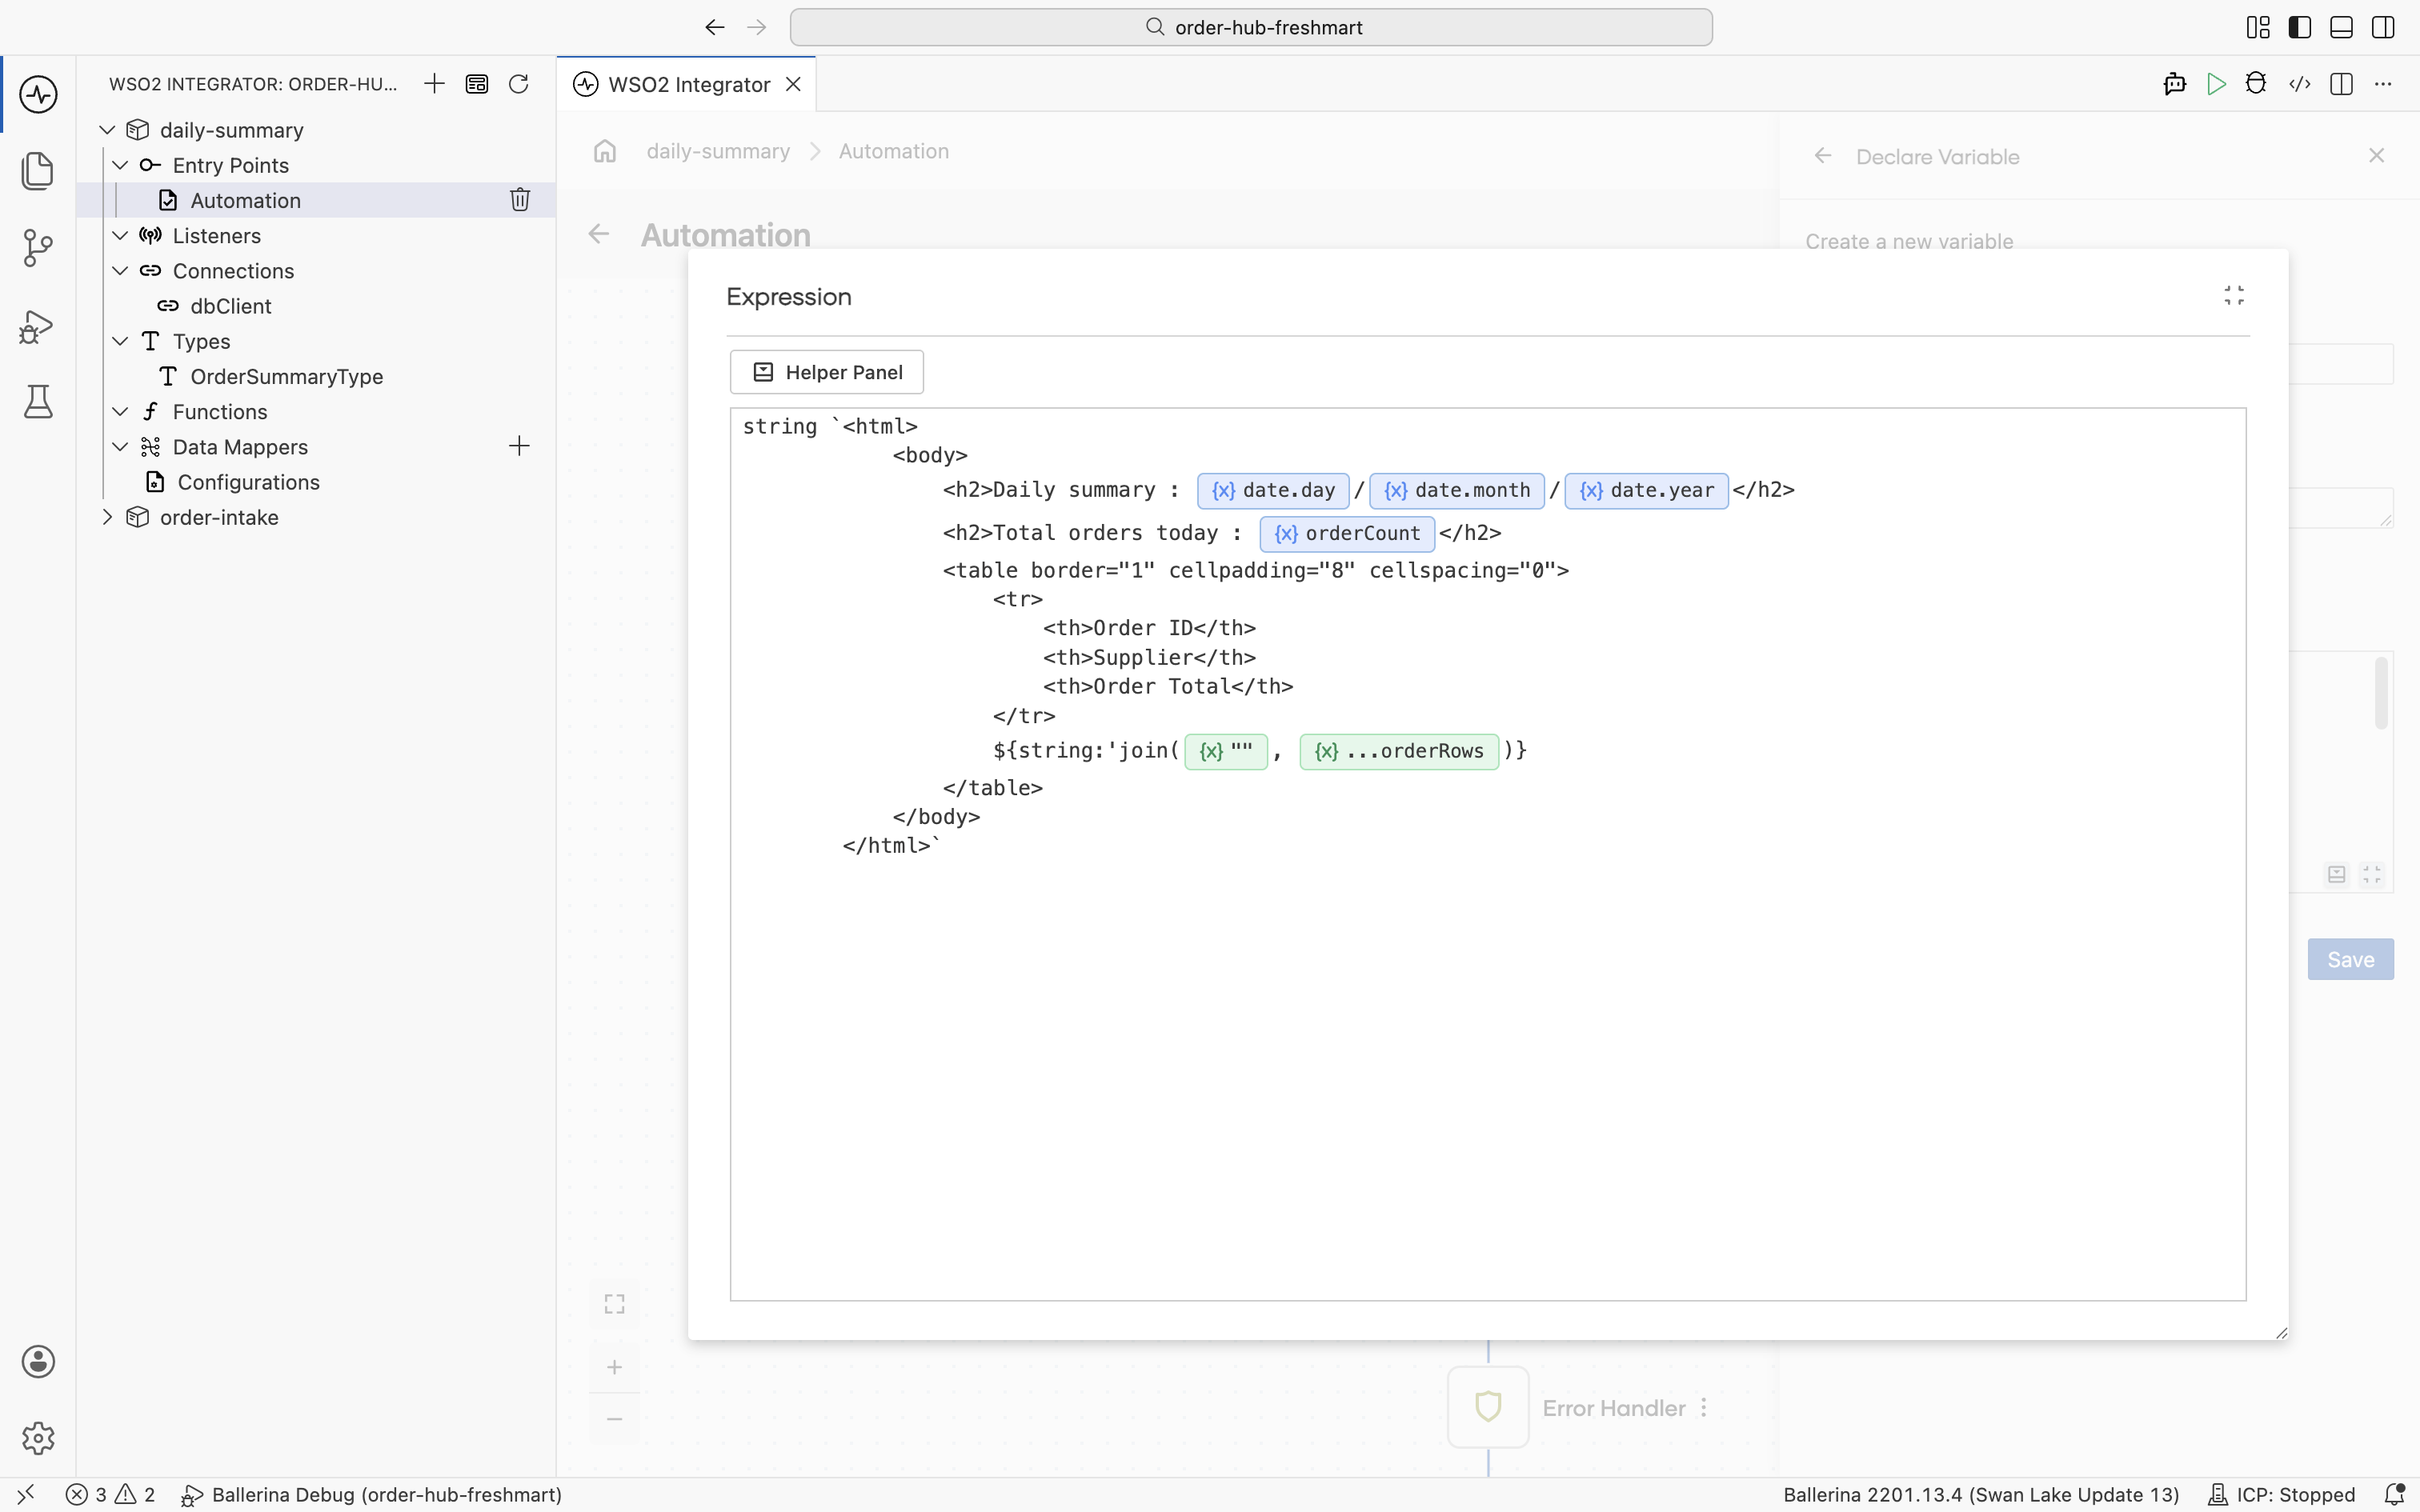Collapse the Data Mappers node

click(x=120, y=447)
